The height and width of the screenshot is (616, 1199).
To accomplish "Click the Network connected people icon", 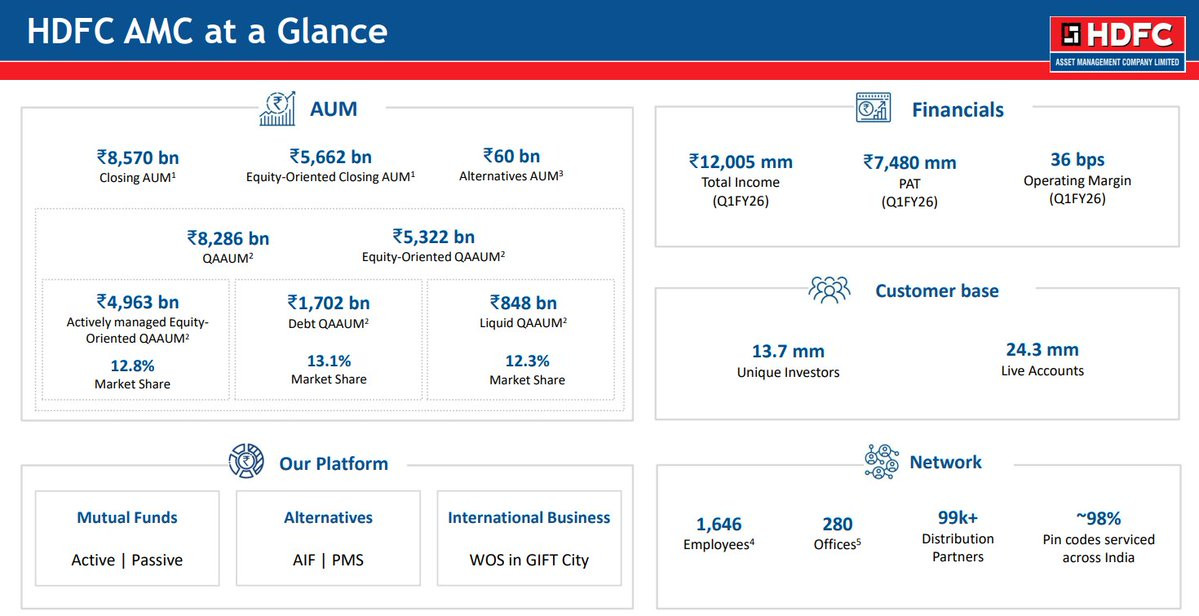I will [882, 462].
